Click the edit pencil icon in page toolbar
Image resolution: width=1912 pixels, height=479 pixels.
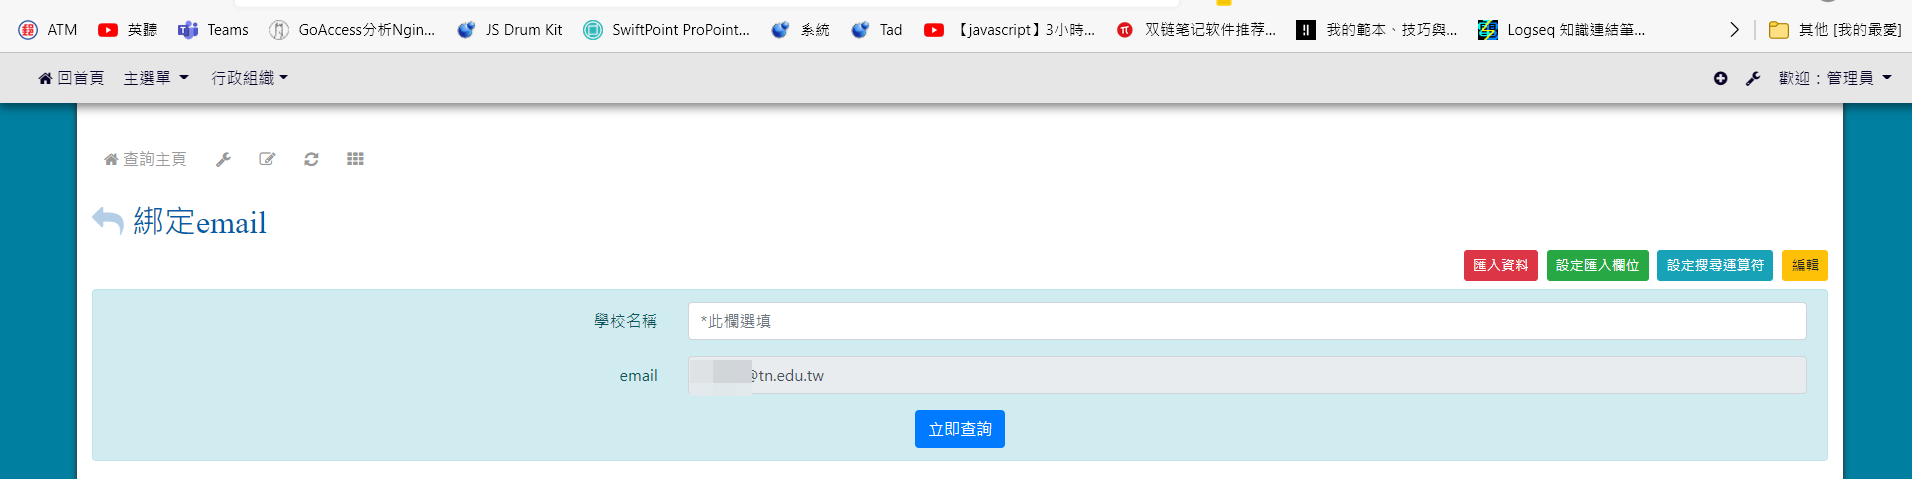tap(267, 160)
